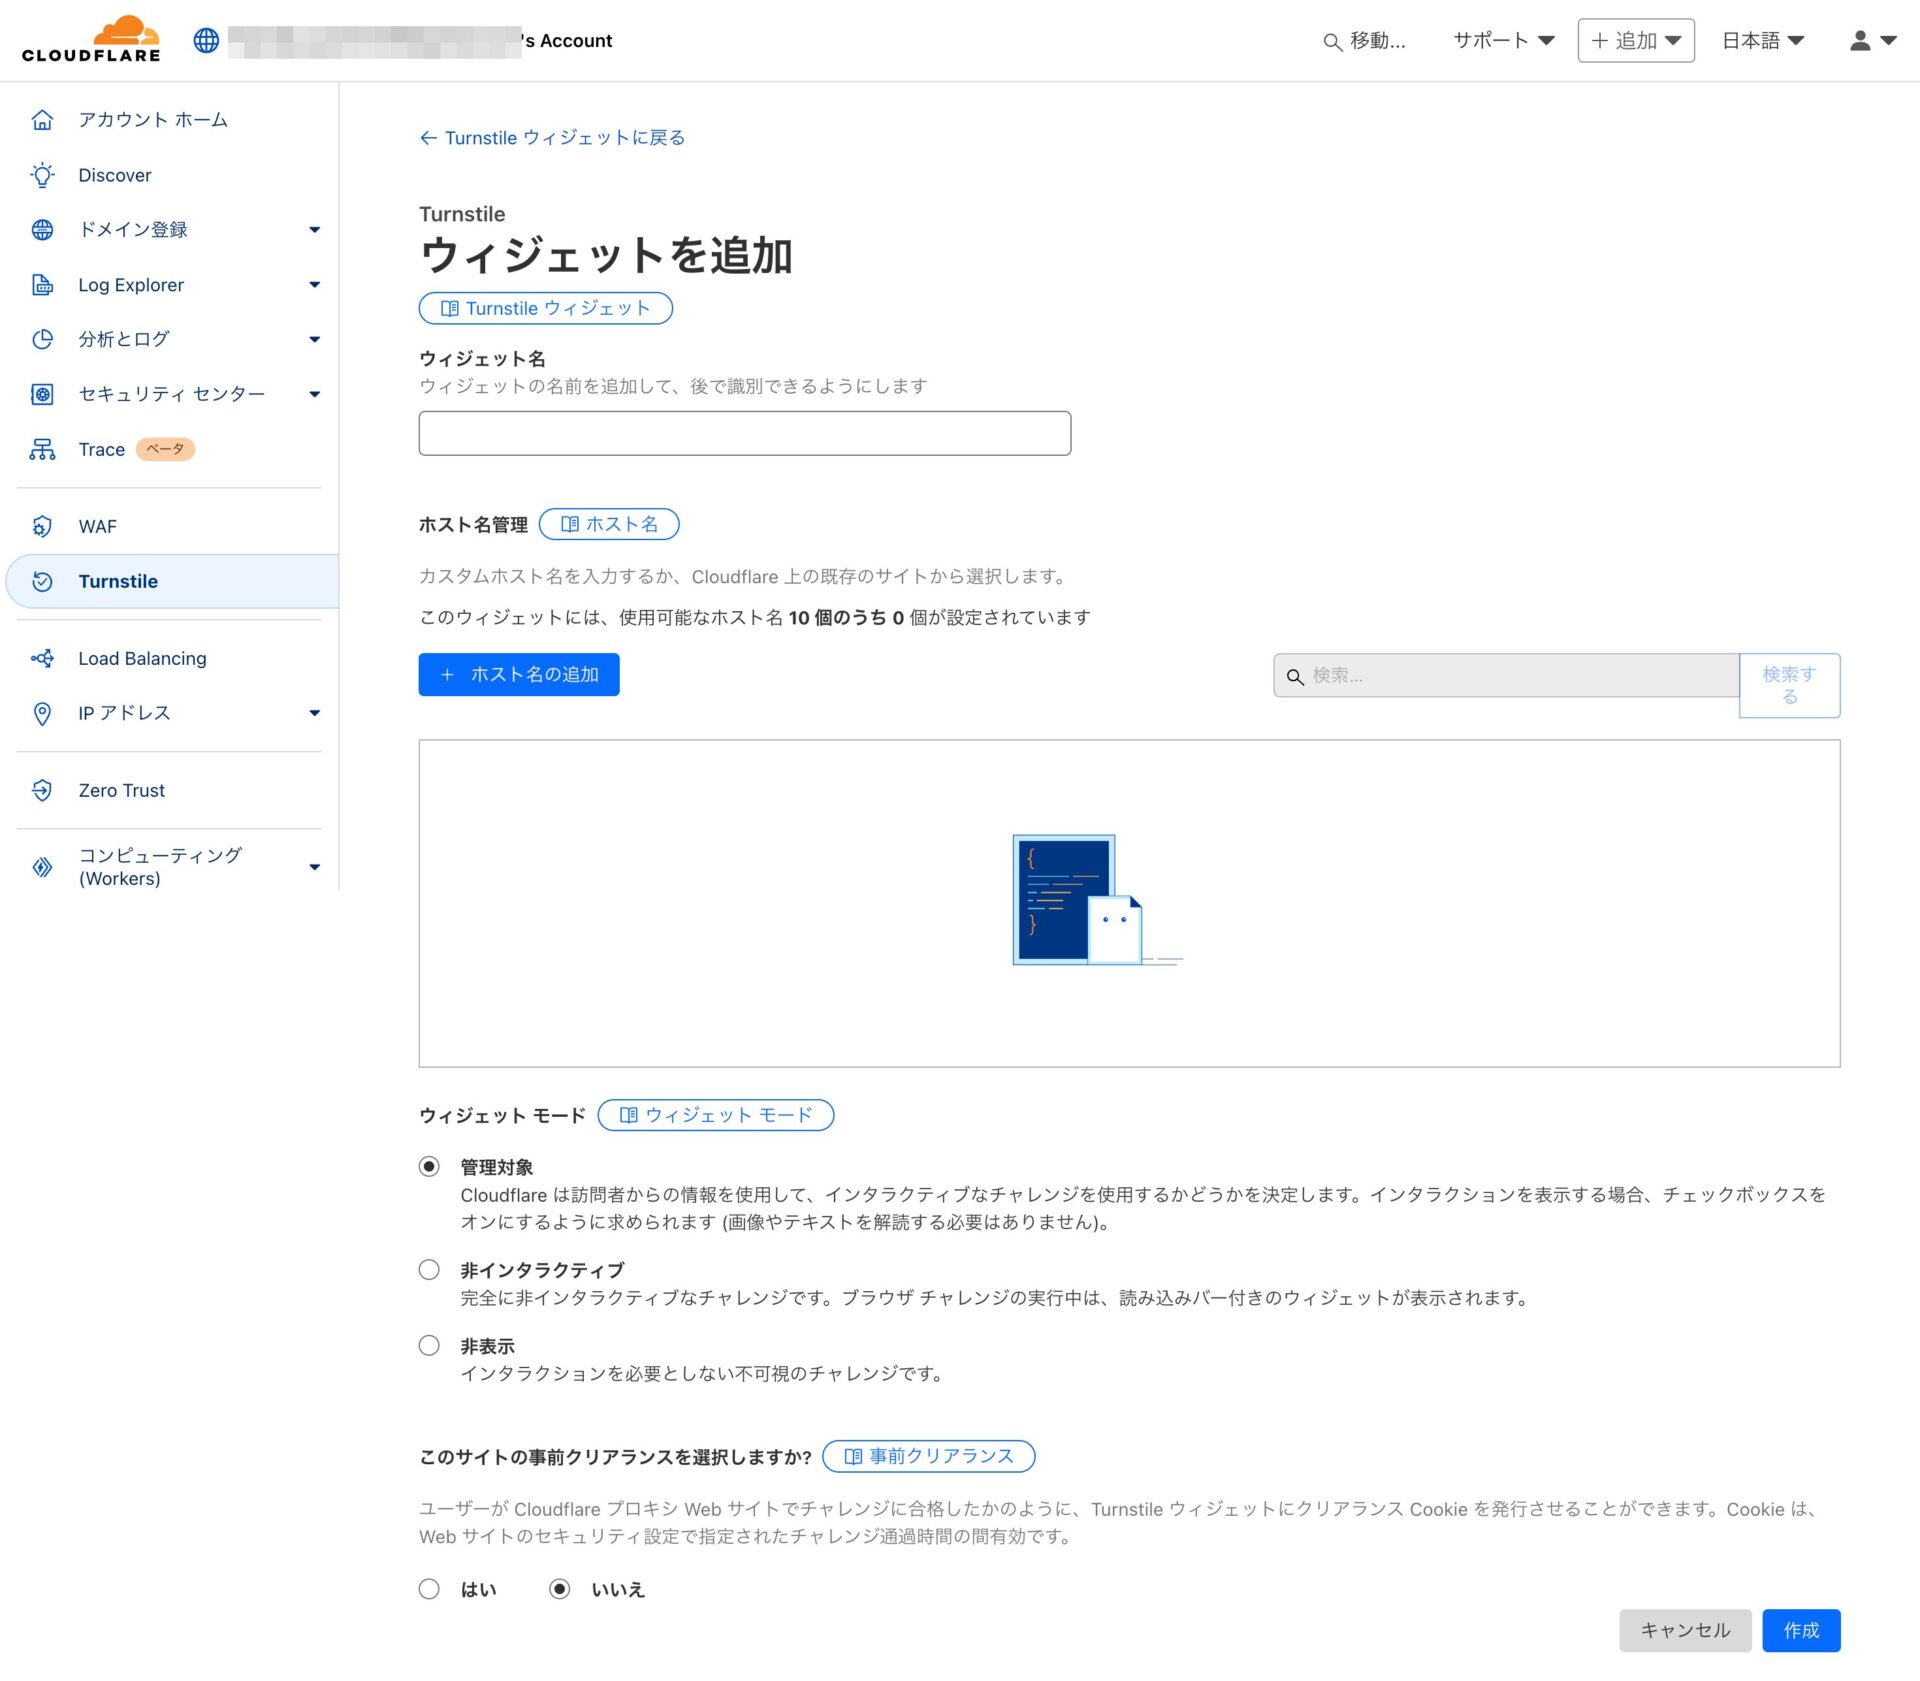Click the Zero Trust icon

42,790
